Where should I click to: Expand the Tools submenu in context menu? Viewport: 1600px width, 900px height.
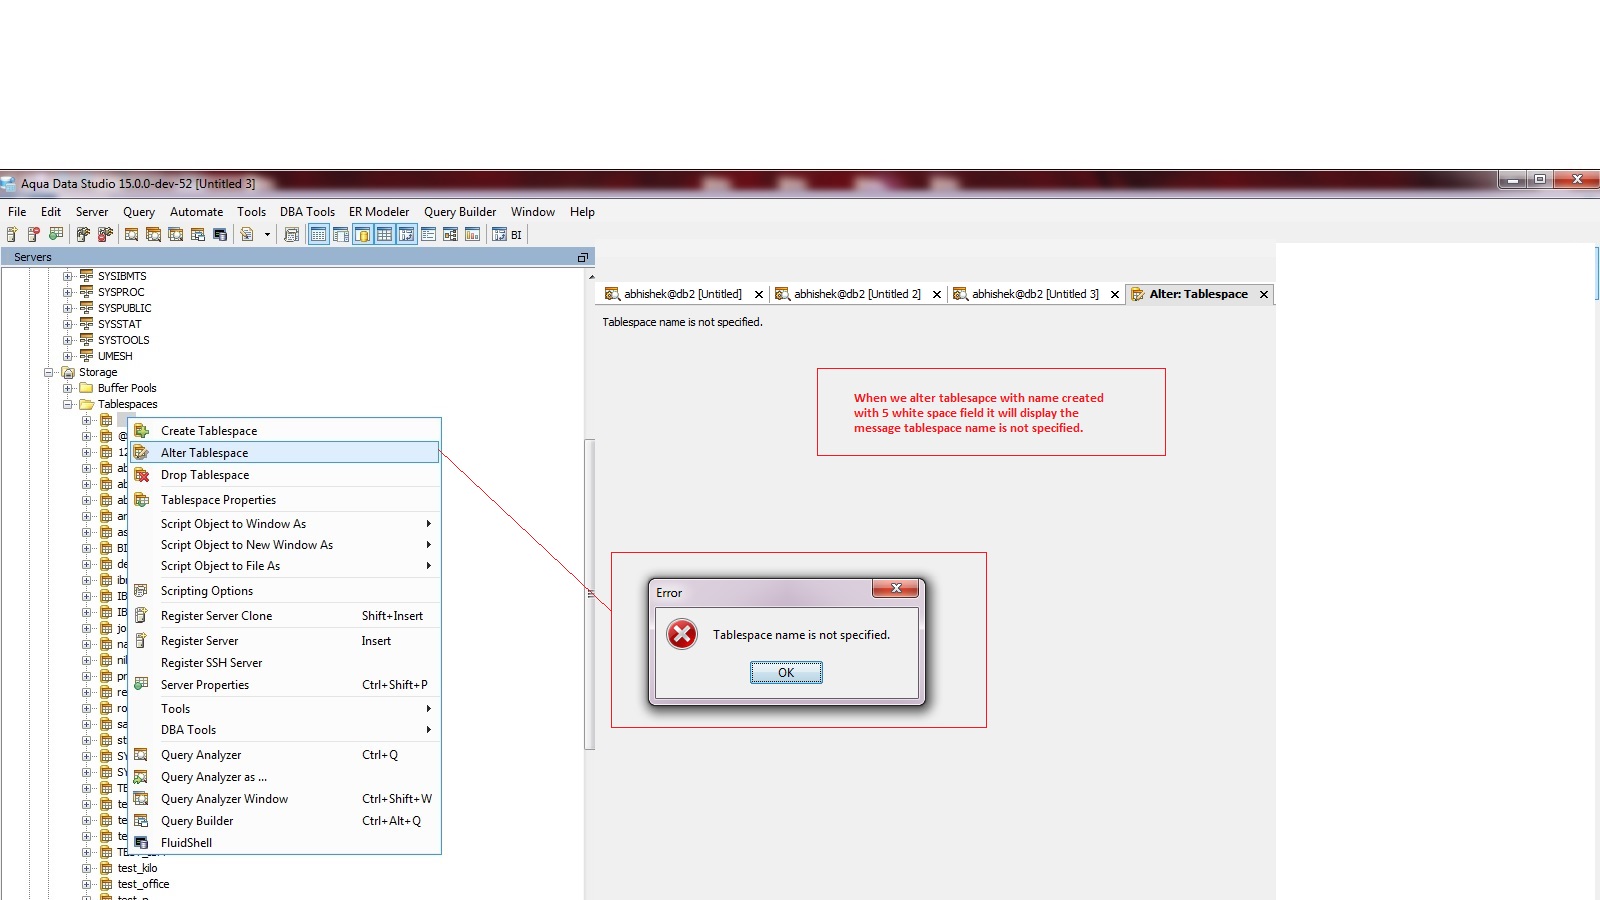286,709
